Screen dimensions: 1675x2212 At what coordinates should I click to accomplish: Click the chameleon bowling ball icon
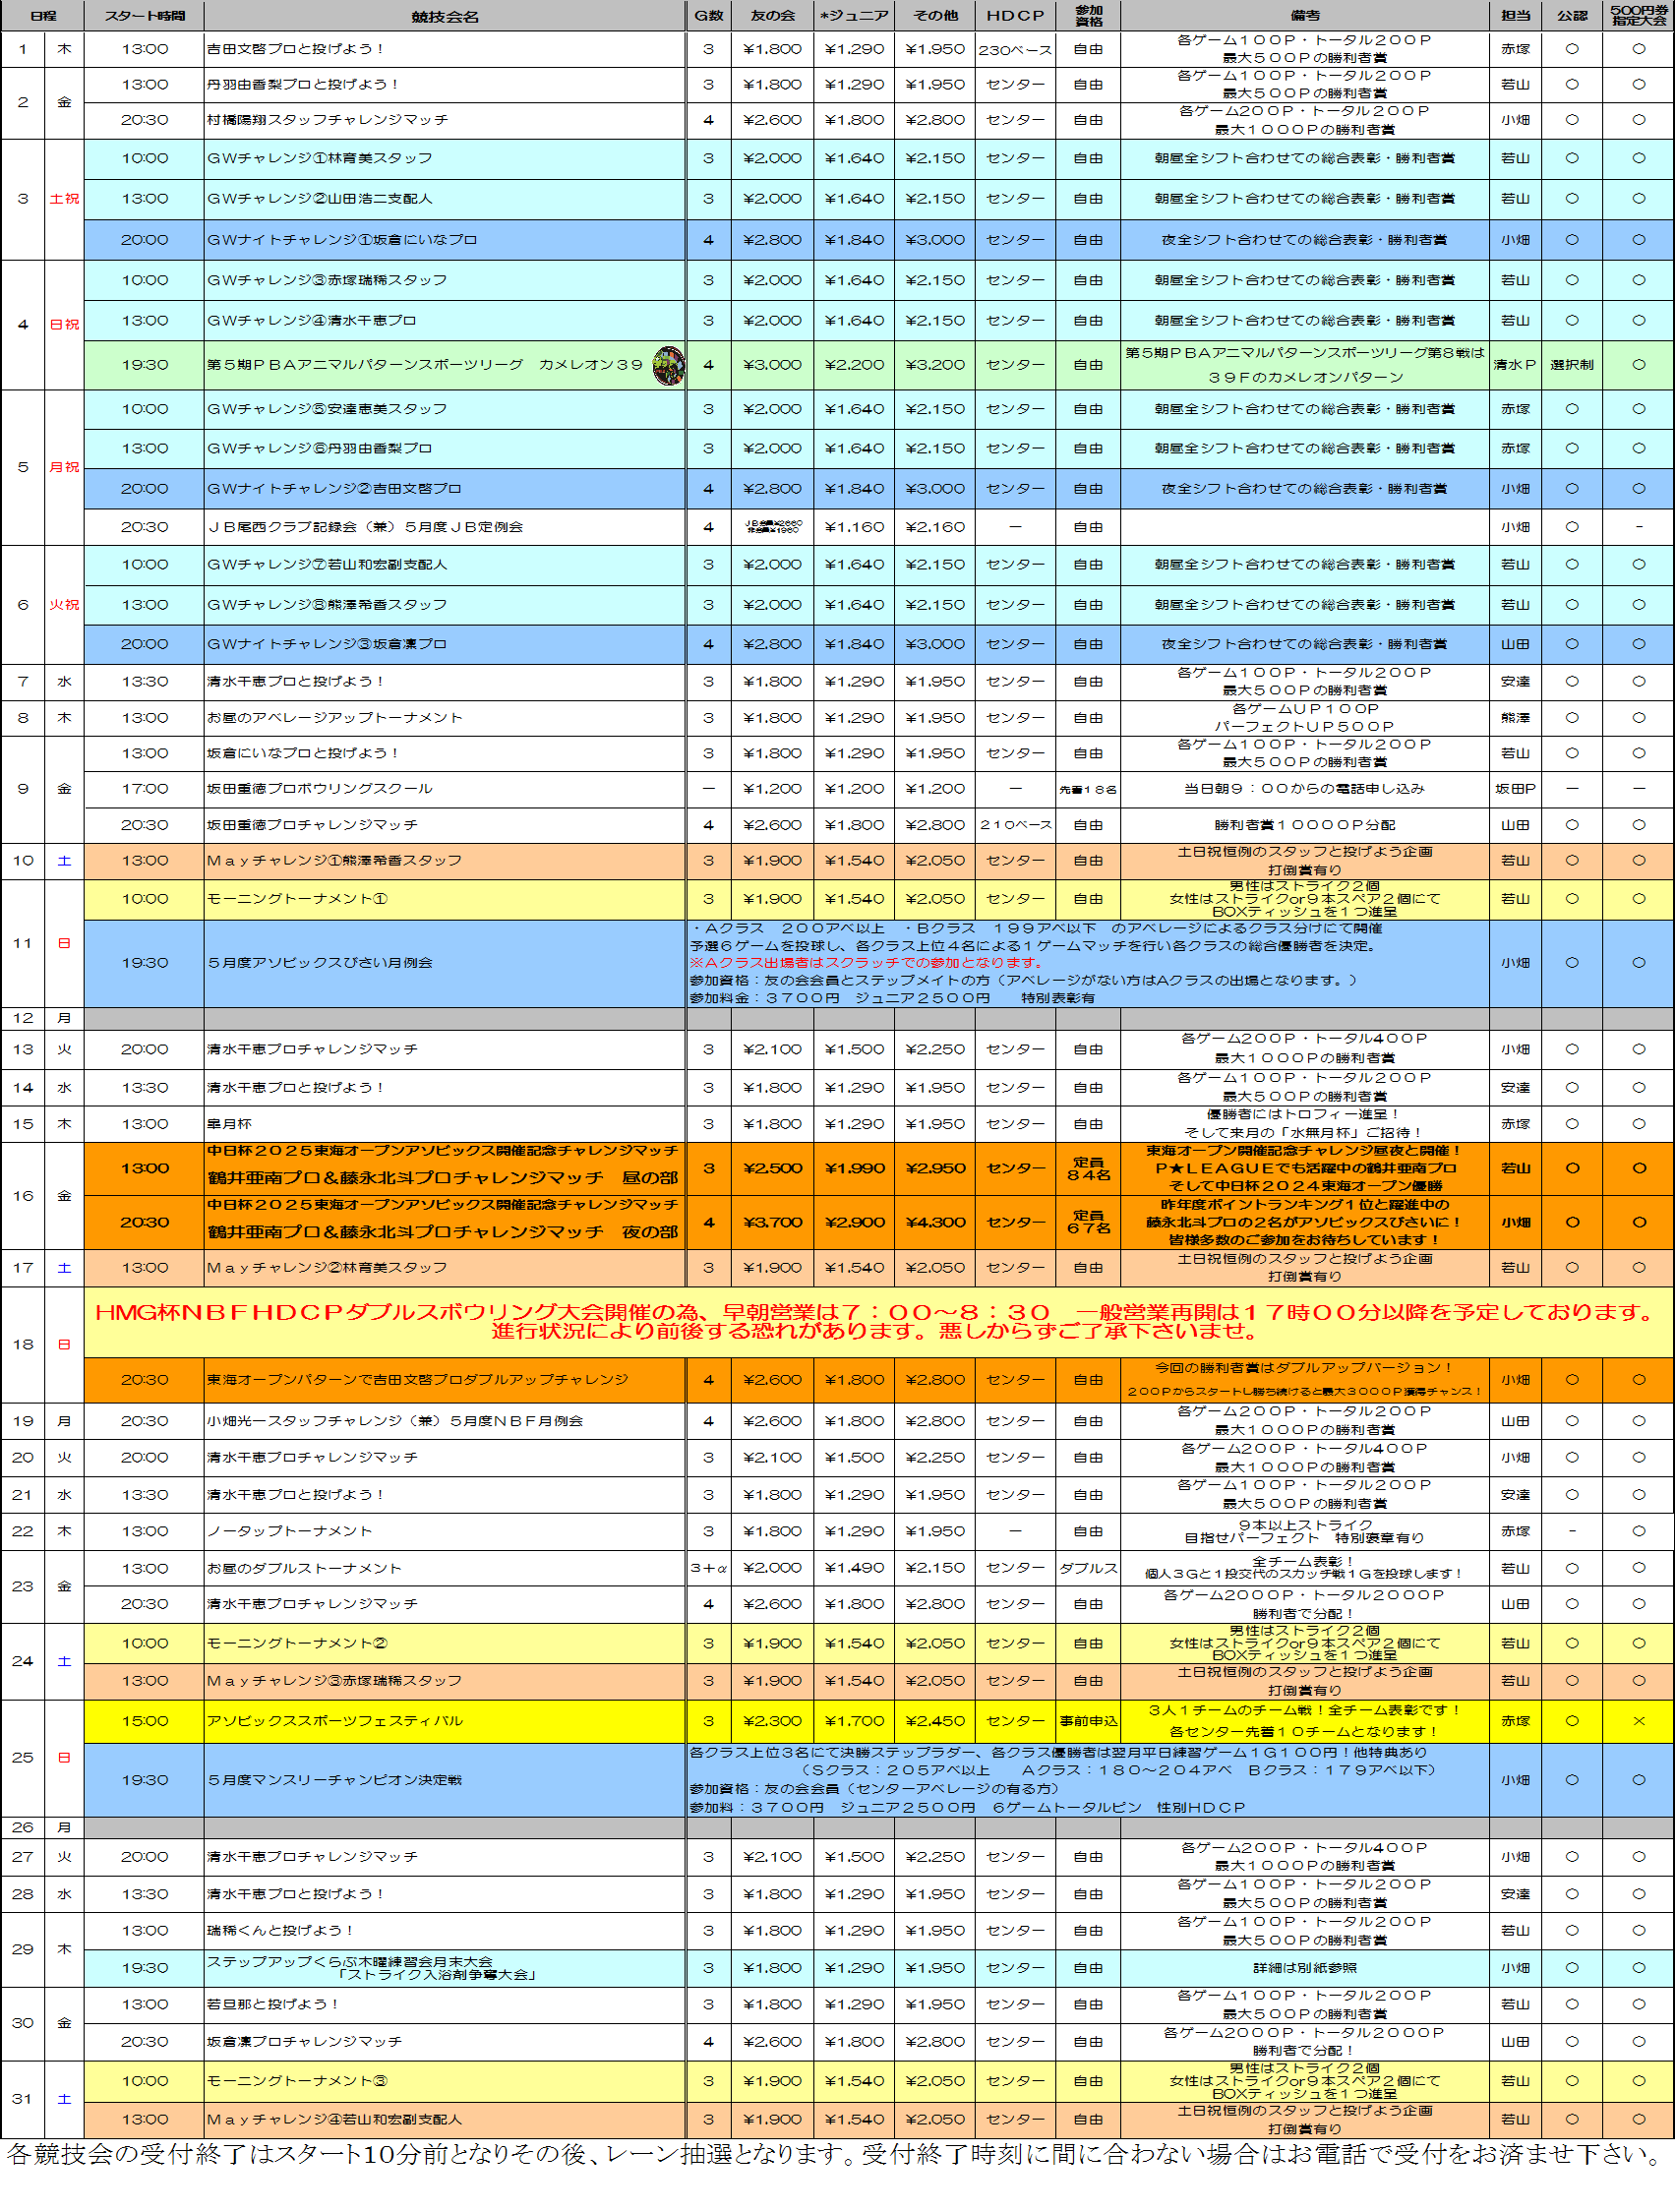tap(668, 366)
